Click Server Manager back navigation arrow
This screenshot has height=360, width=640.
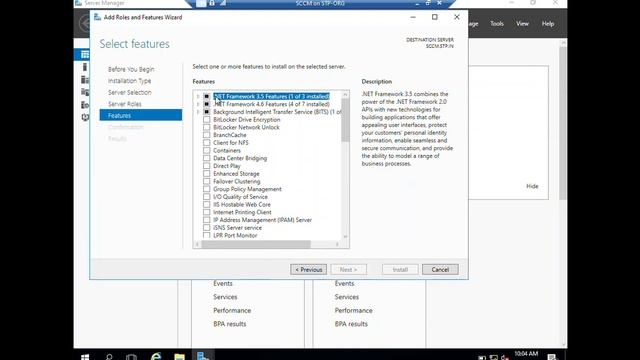click(84, 24)
